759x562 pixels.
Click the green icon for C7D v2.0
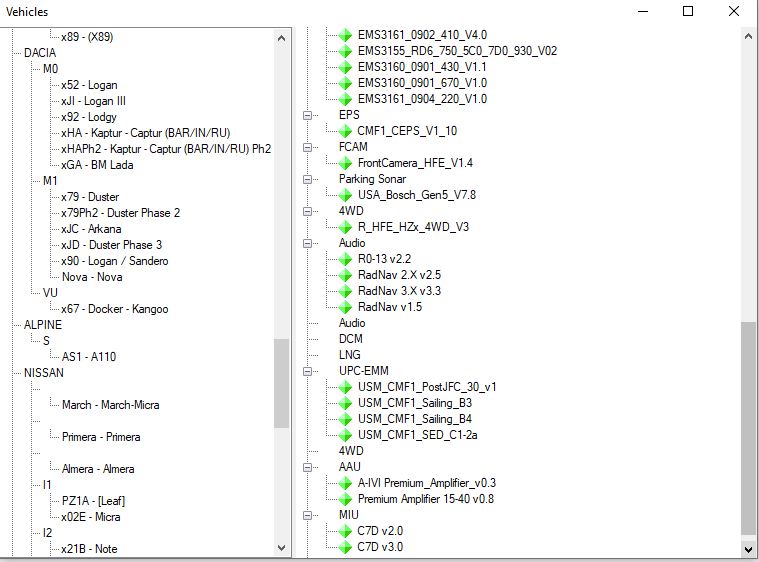pyautogui.click(x=345, y=531)
